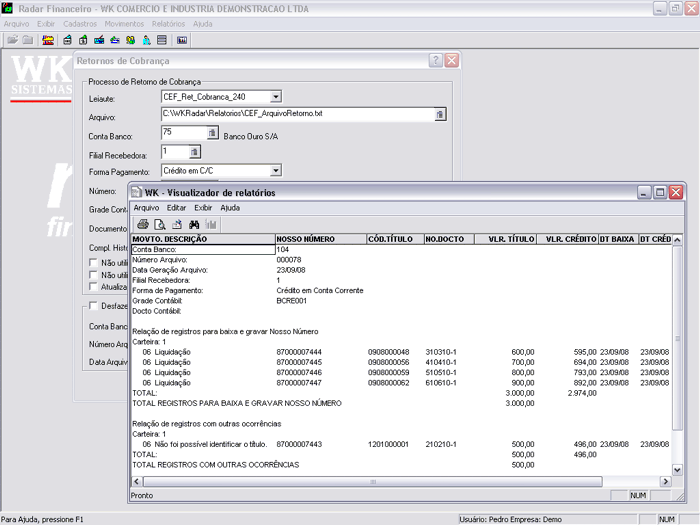Click lookup icon beside Arquivo path field
Screen dimensions: 700x525
click(x=440, y=115)
